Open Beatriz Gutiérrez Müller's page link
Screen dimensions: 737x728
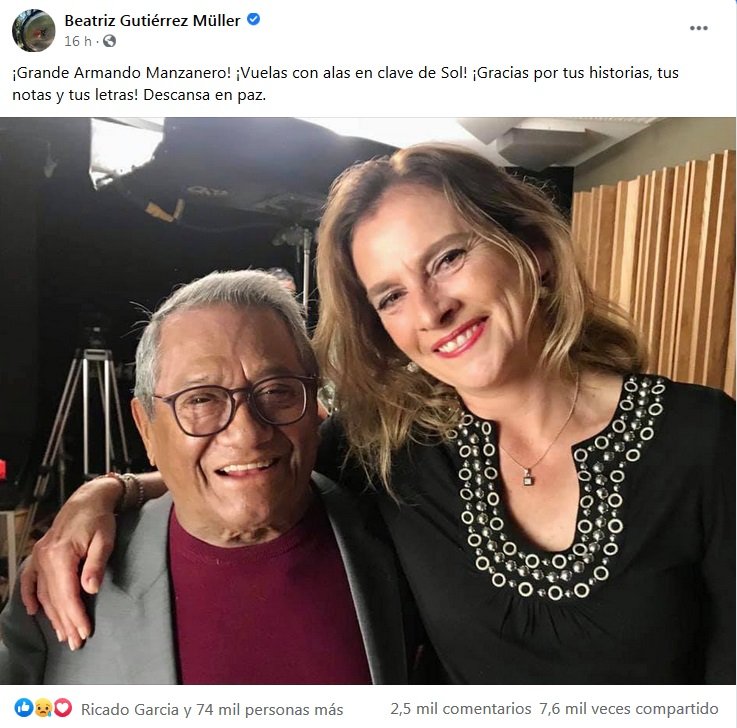coord(154,20)
